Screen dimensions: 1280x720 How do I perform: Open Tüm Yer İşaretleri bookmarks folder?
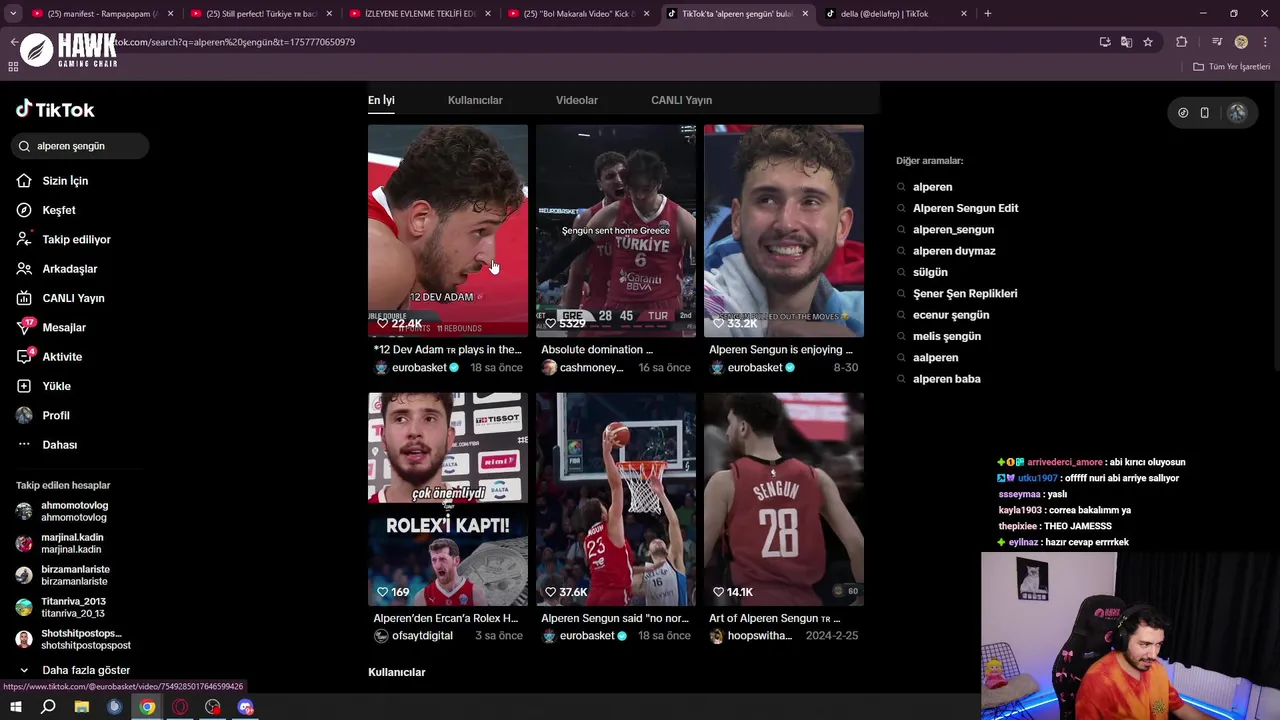click(x=1232, y=67)
